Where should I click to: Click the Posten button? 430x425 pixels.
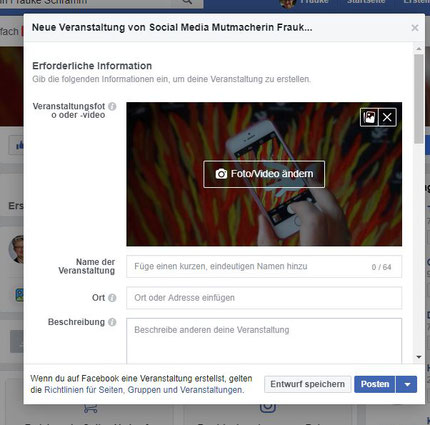pyautogui.click(x=375, y=384)
